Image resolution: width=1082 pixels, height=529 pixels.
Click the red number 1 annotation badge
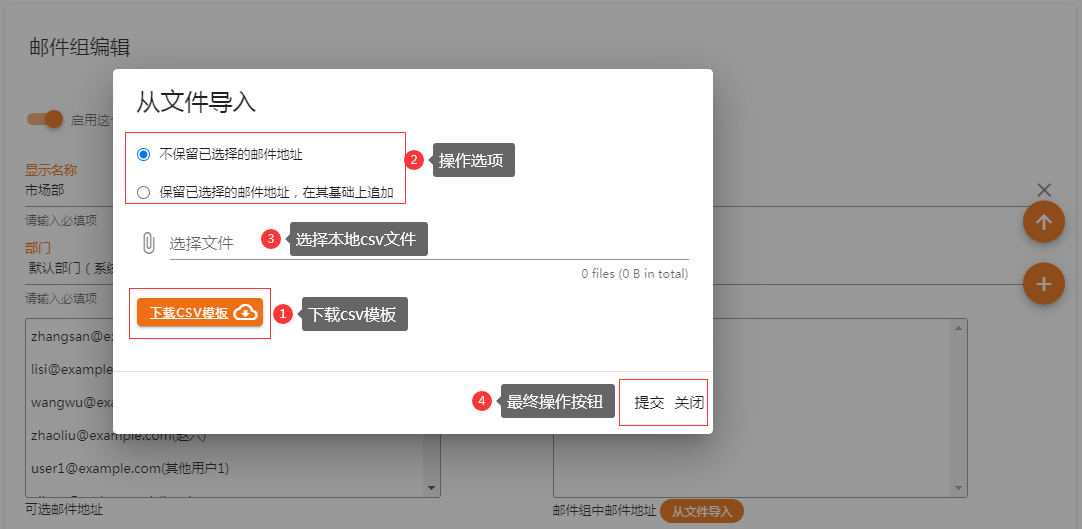pos(283,314)
